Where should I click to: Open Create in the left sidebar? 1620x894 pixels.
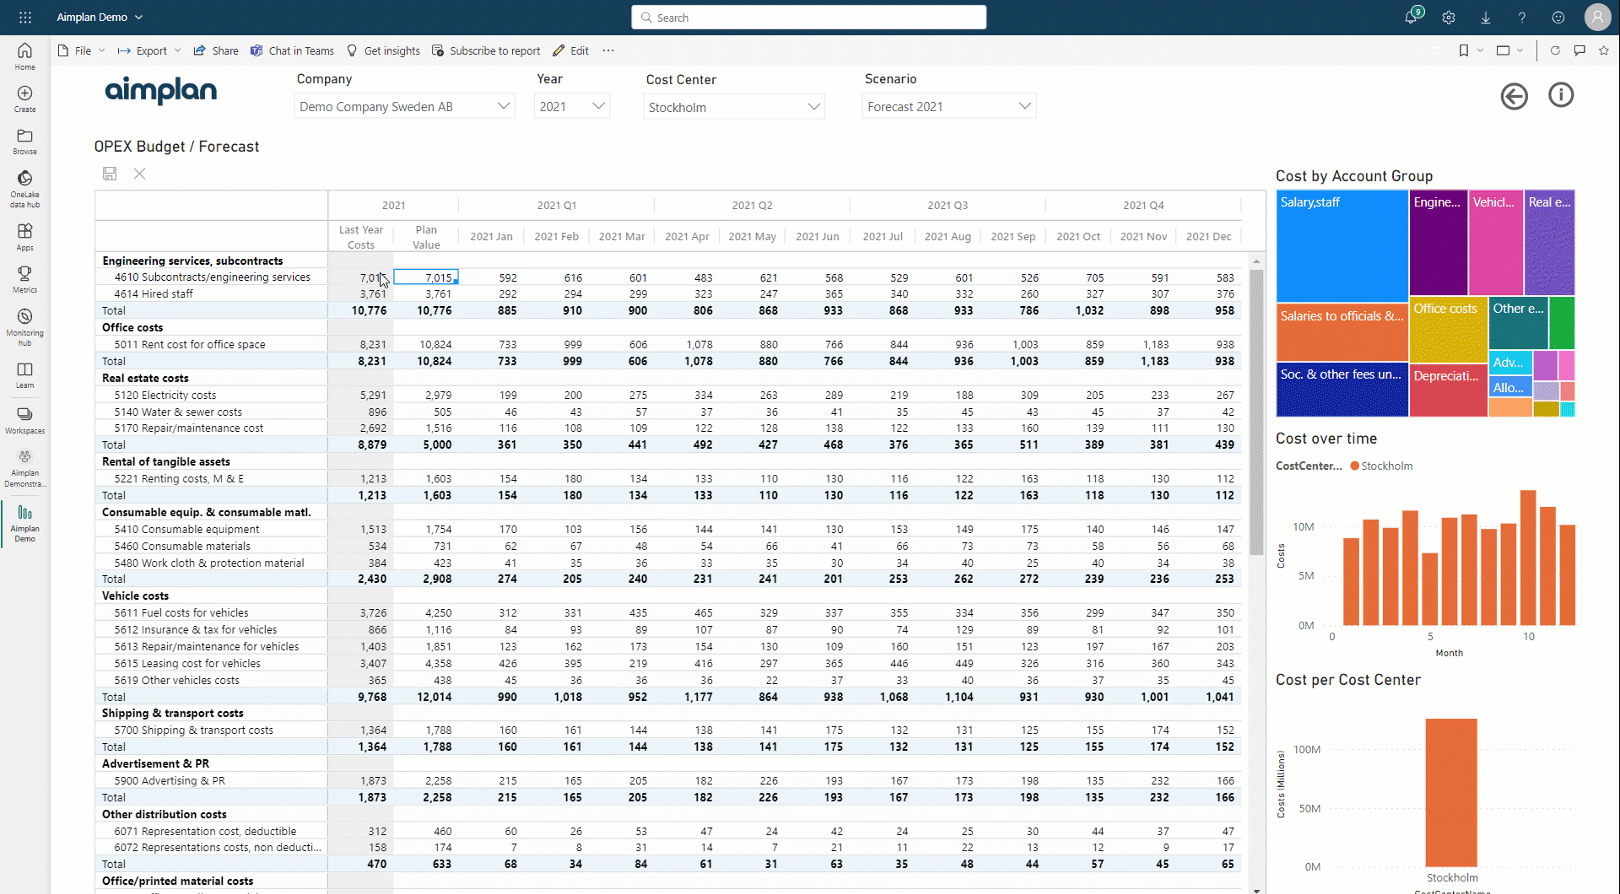coord(25,99)
